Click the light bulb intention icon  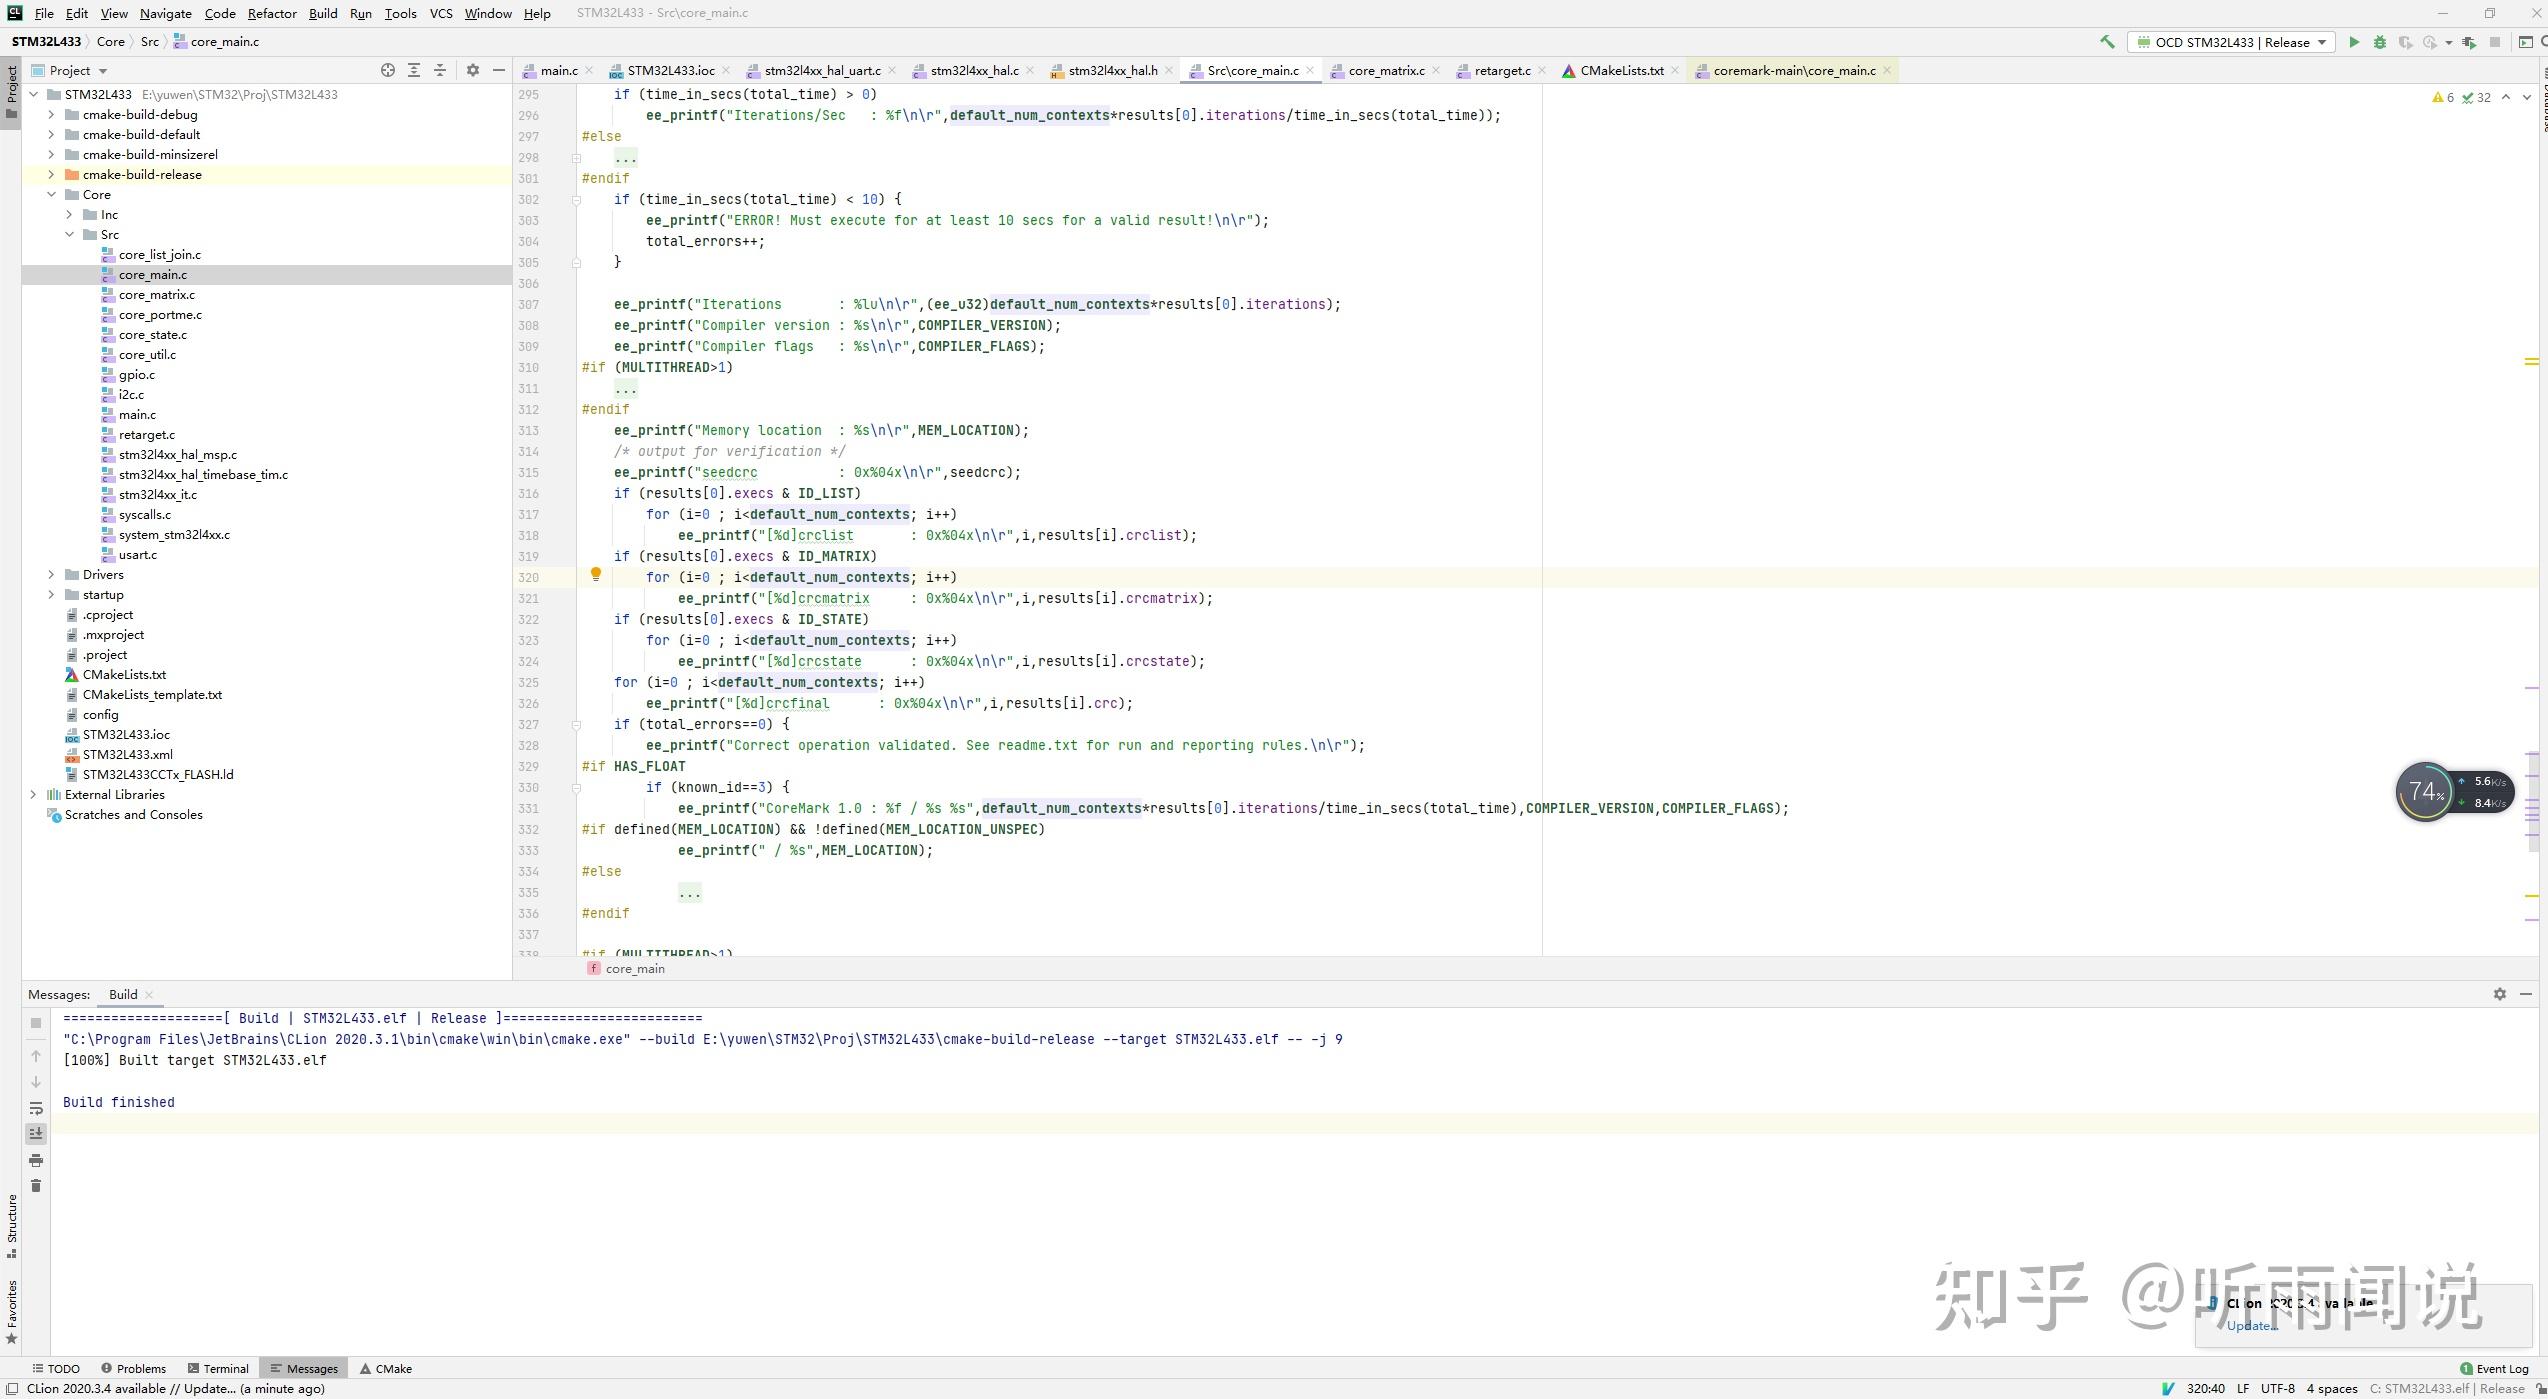tap(596, 575)
